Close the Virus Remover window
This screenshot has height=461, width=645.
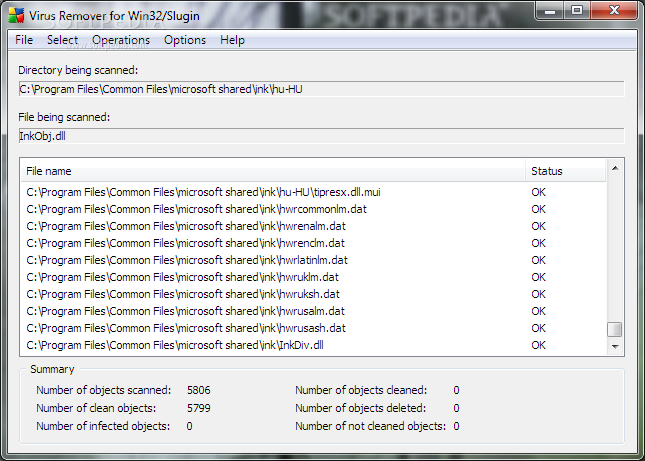(x=614, y=10)
